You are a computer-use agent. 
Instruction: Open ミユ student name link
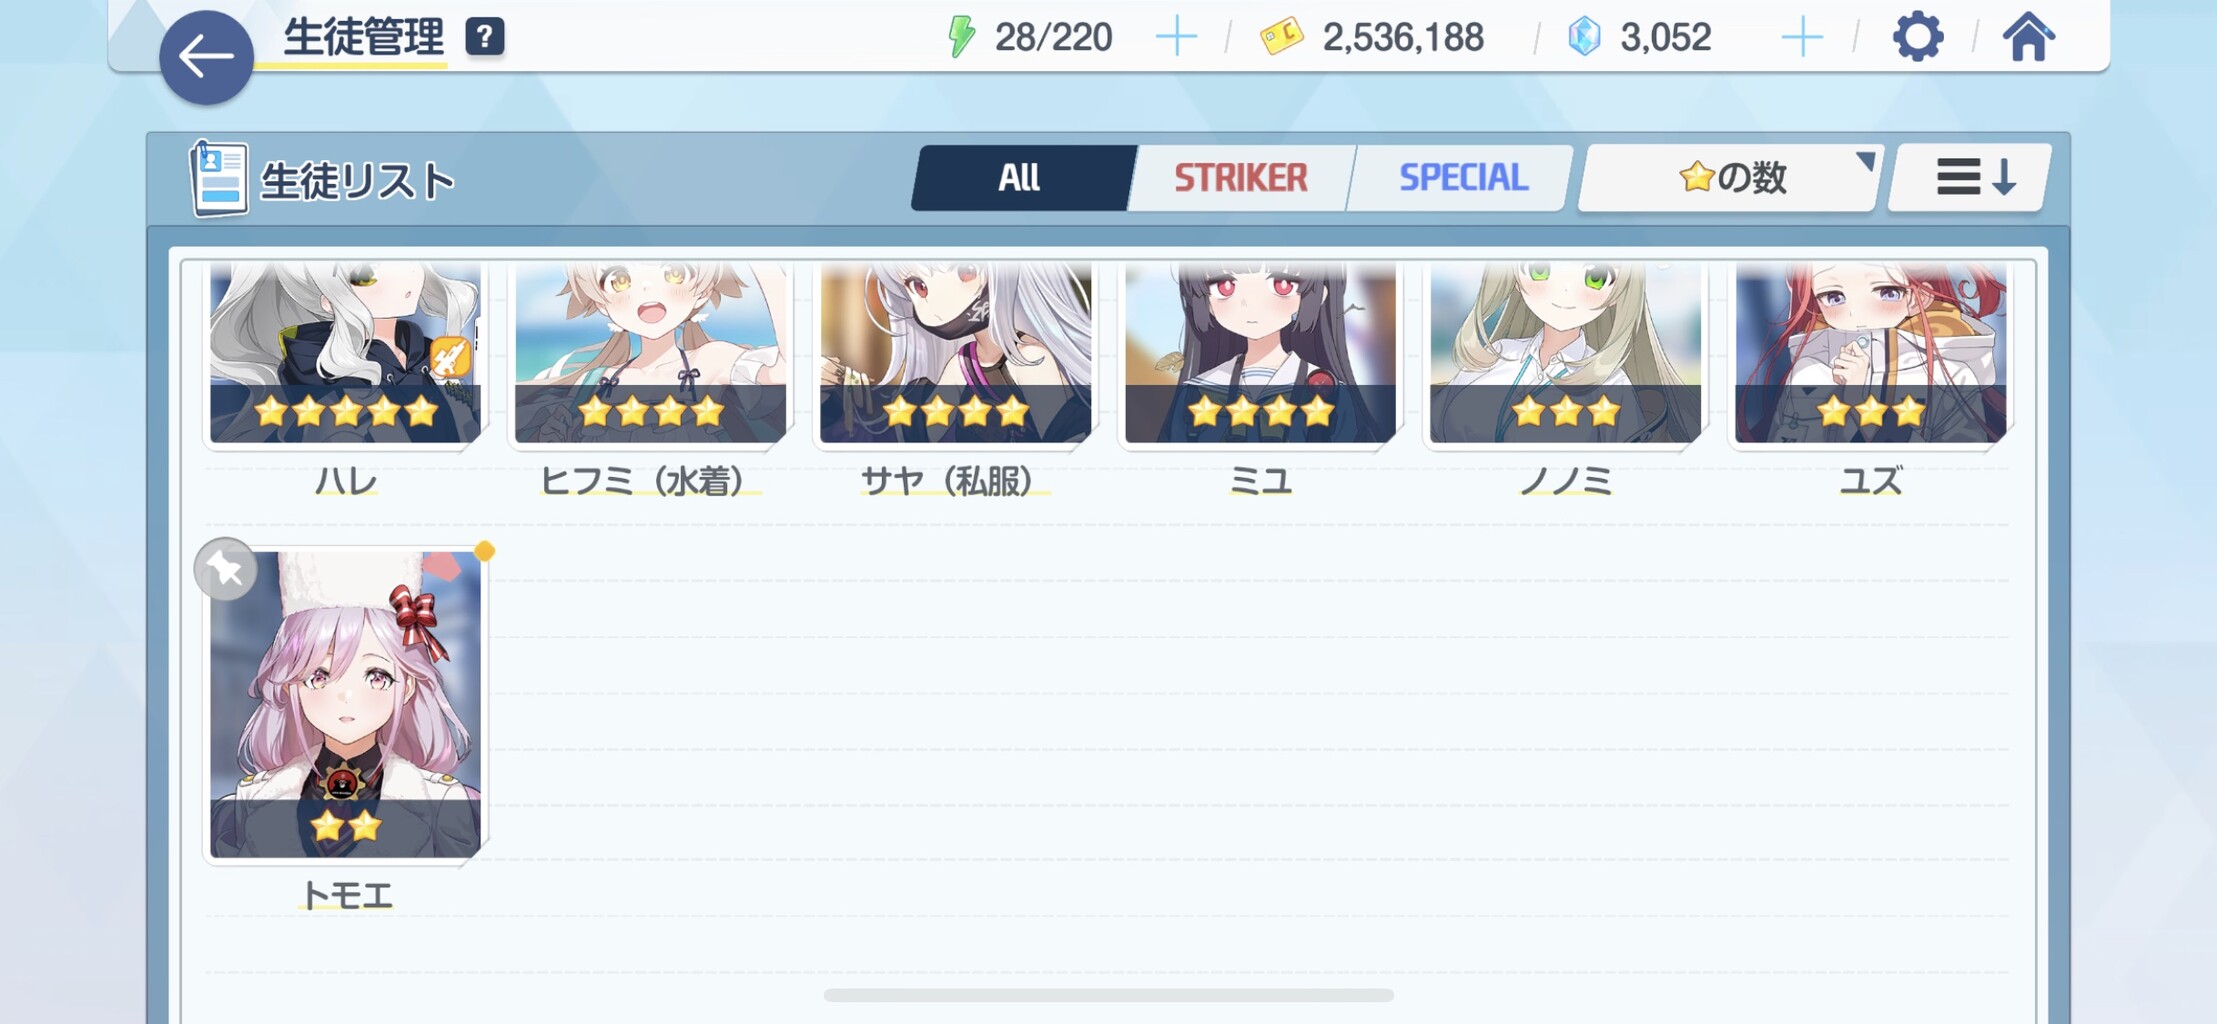point(1260,481)
